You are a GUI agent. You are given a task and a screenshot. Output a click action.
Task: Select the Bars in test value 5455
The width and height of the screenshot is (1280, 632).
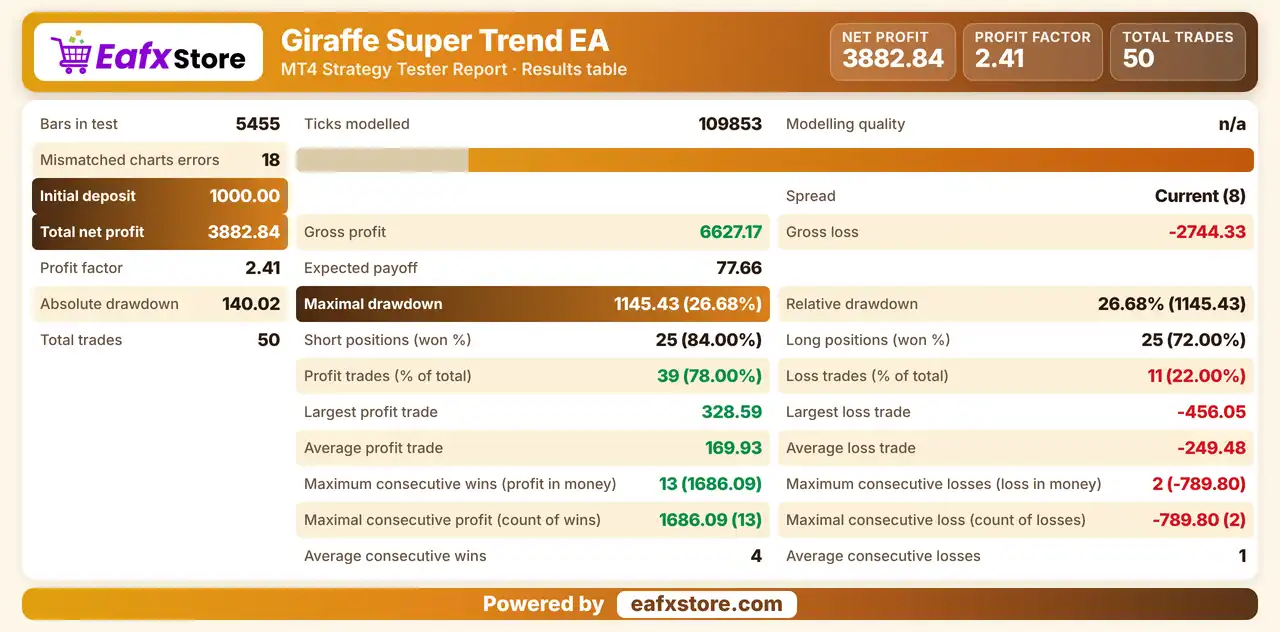pyautogui.click(x=258, y=124)
